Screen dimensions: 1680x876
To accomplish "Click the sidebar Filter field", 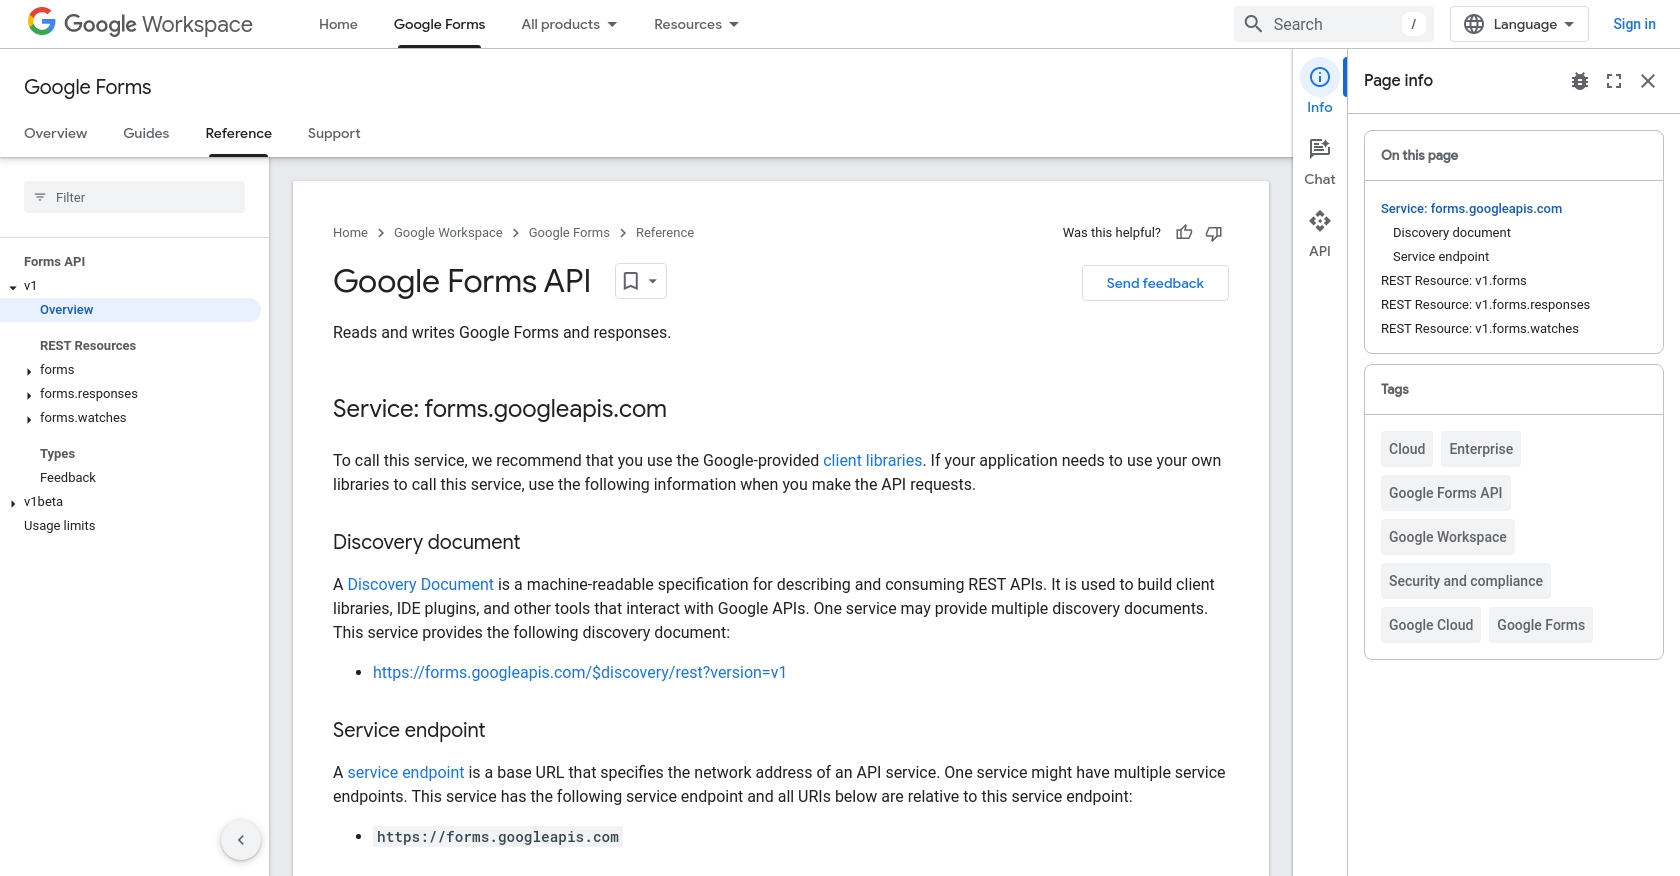I will point(134,197).
